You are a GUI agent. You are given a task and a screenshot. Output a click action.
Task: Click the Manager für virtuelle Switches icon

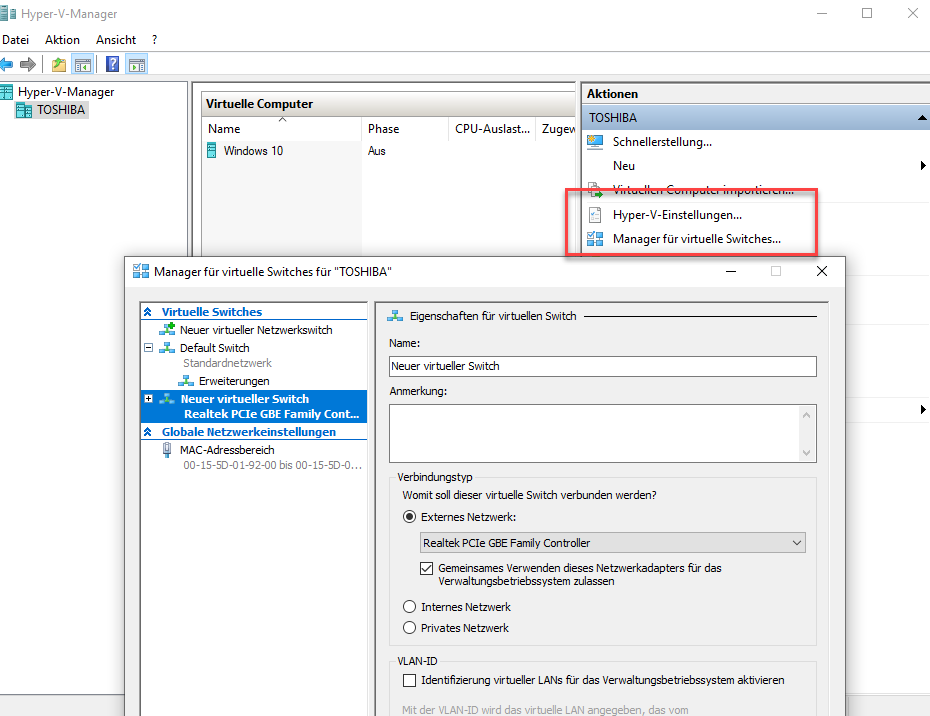pyautogui.click(x=594, y=239)
